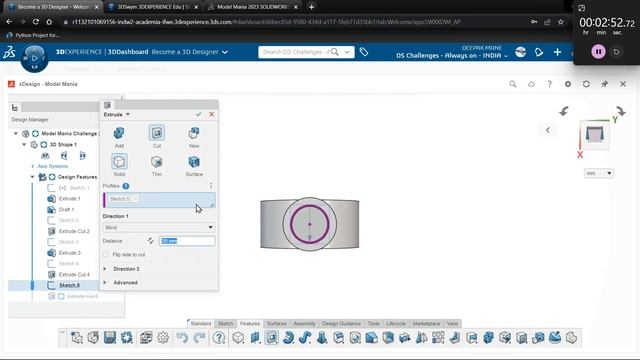
Task: Open the Marketplace toolbar tab
Action: [x=426, y=323]
